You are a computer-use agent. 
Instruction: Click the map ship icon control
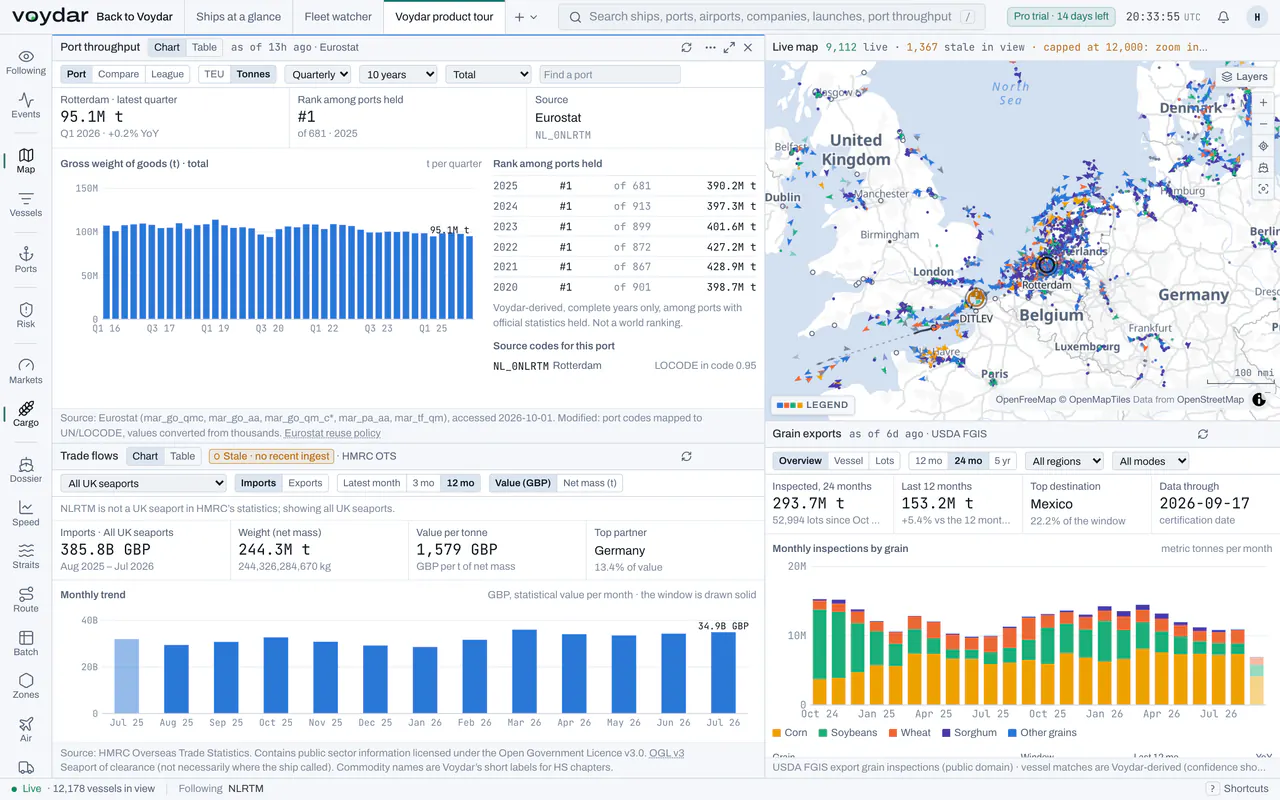[x=1263, y=168]
